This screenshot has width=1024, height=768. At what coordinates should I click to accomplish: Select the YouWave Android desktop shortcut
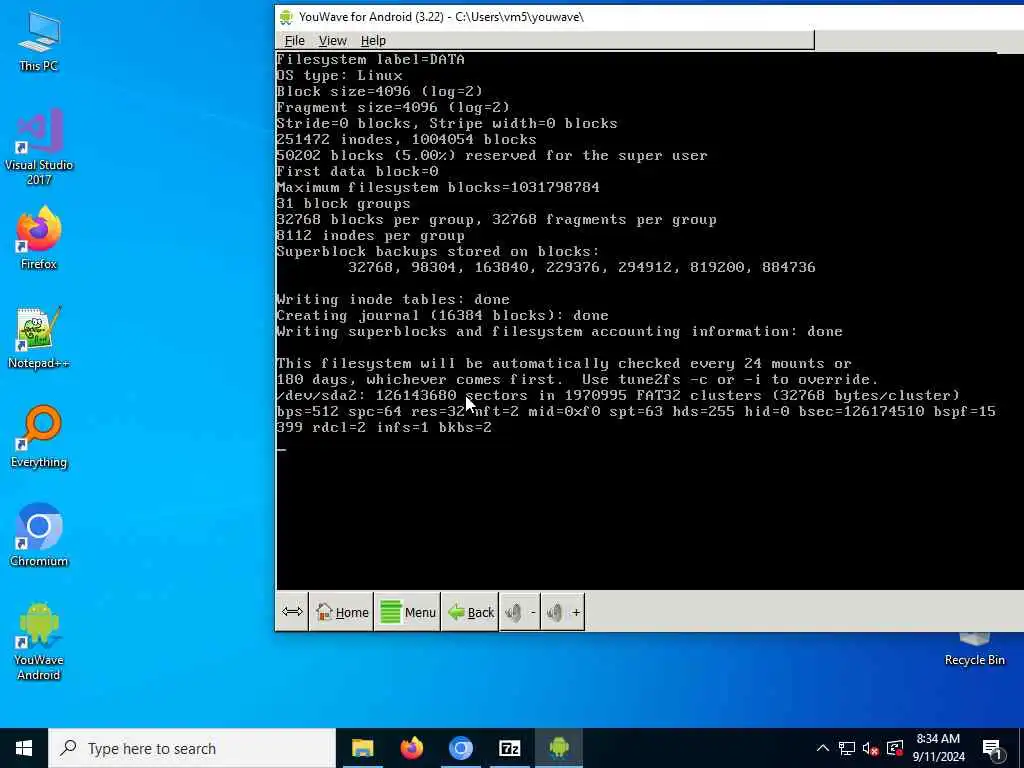39,641
